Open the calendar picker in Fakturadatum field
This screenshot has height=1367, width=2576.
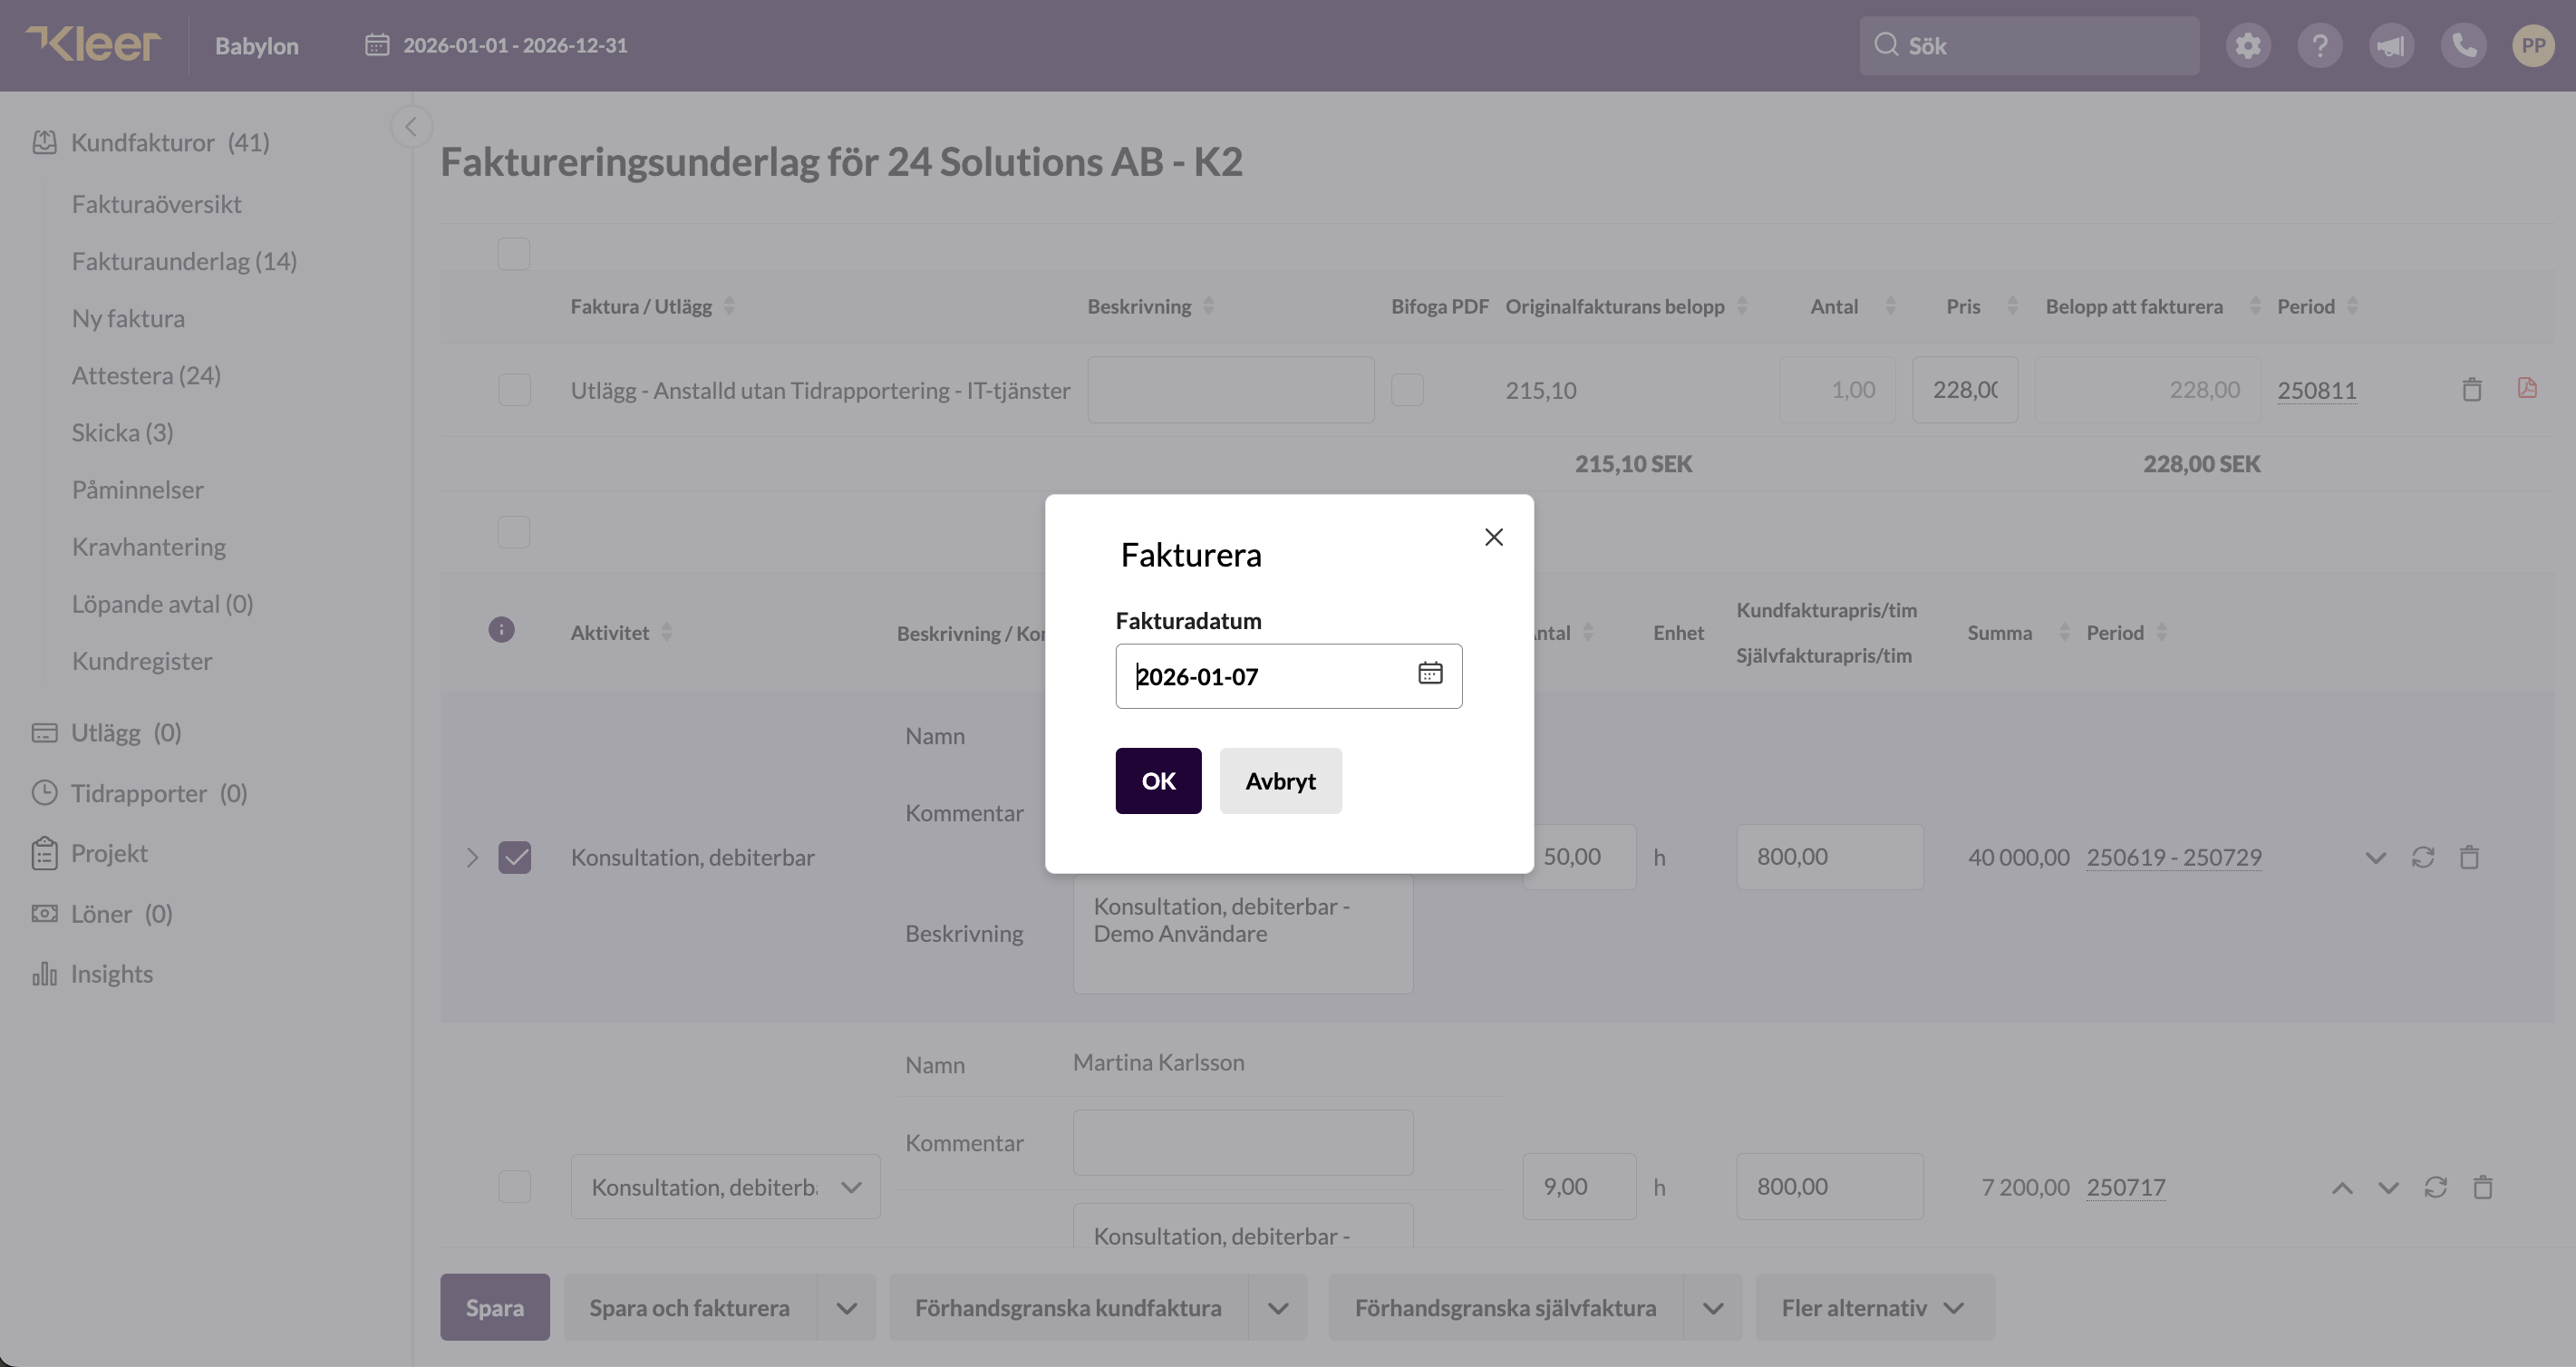[1430, 673]
